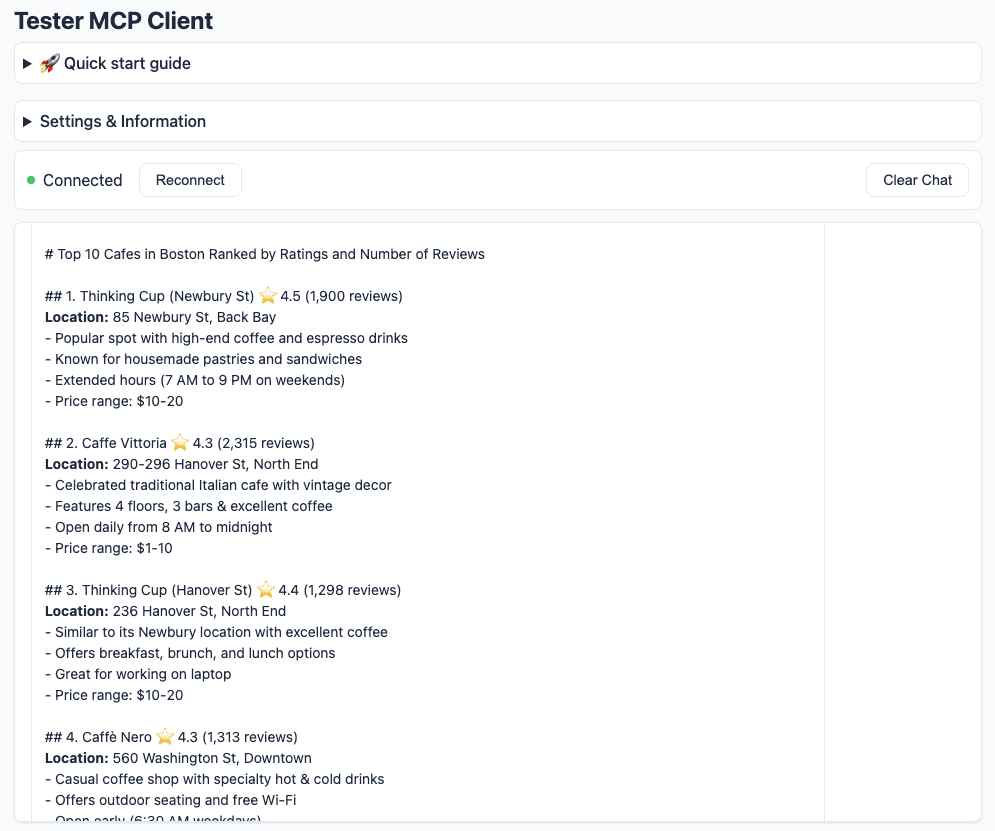
Task: Click the star icon beside Caffè Nero's 4.3 rating
Action: [x=166, y=736]
